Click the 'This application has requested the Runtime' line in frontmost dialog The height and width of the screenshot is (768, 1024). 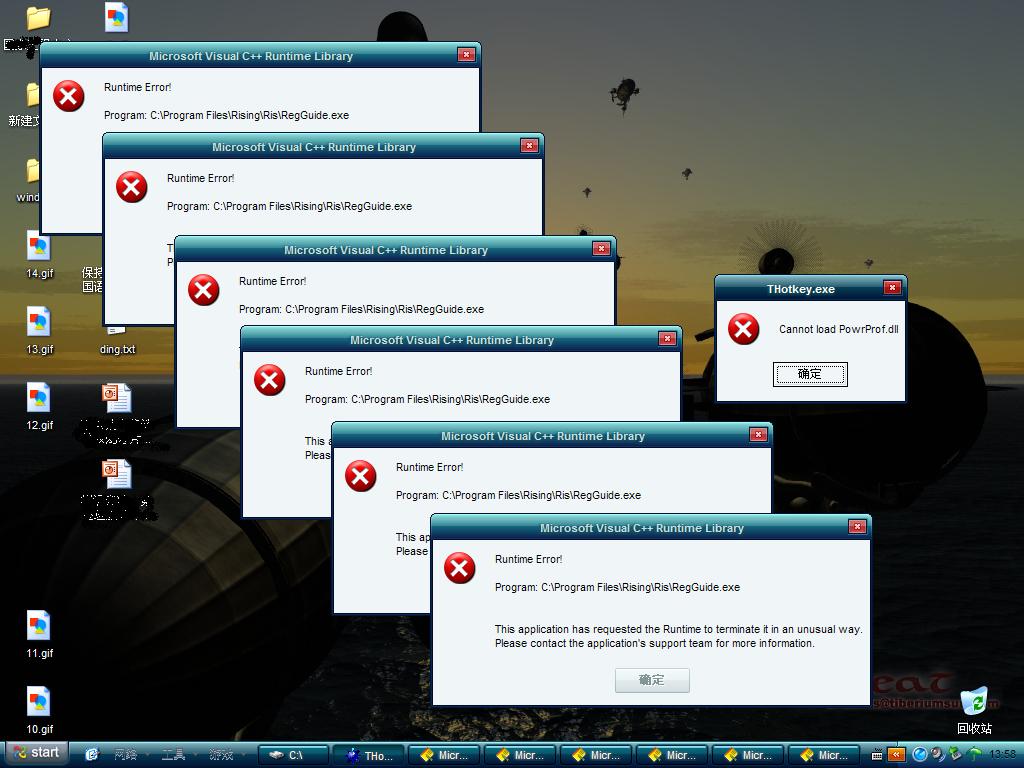coord(679,630)
